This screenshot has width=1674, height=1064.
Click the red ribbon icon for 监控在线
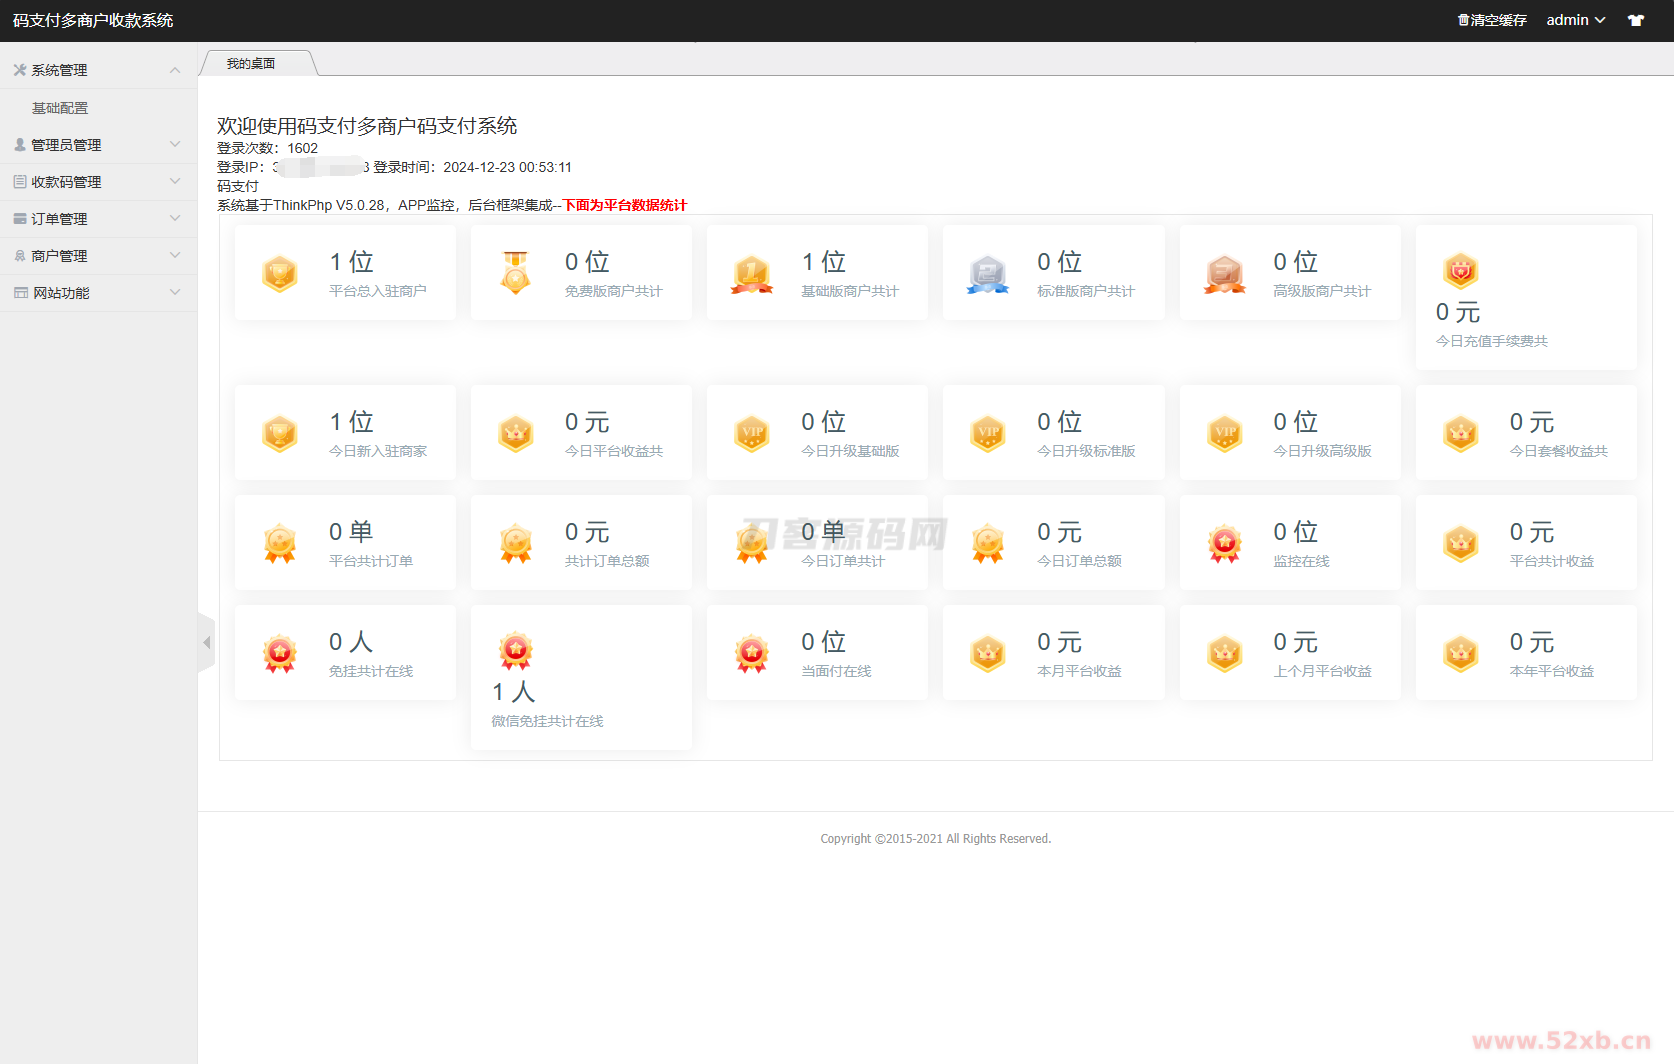pyautogui.click(x=1224, y=543)
